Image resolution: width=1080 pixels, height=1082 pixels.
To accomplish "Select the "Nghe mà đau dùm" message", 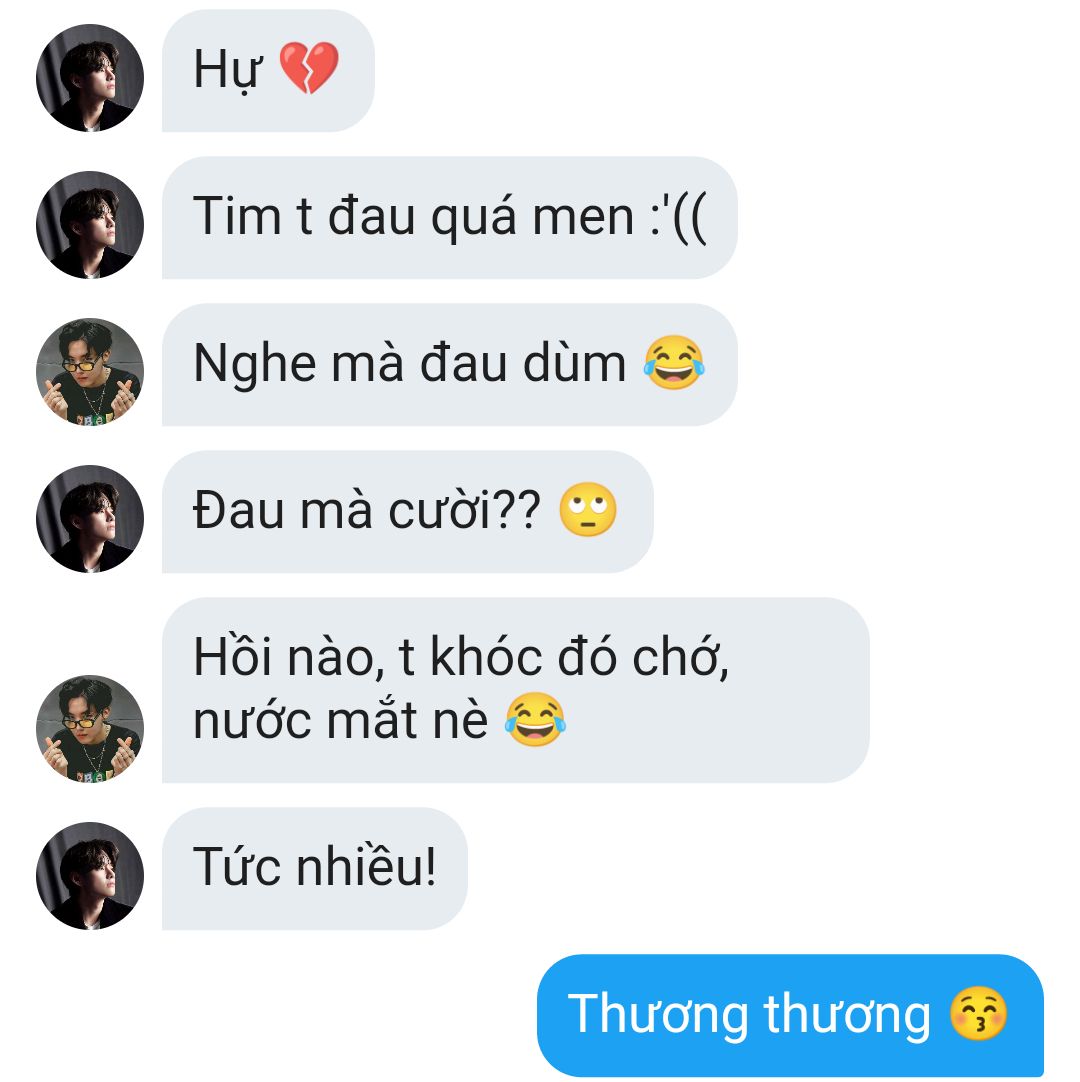I will click(x=450, y=365).
